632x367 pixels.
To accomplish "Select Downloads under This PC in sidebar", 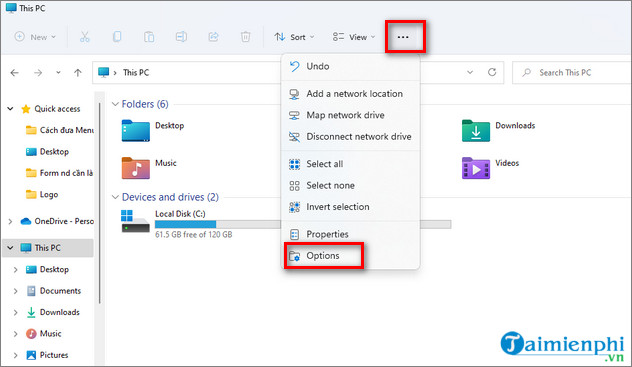I will point(53,312).
